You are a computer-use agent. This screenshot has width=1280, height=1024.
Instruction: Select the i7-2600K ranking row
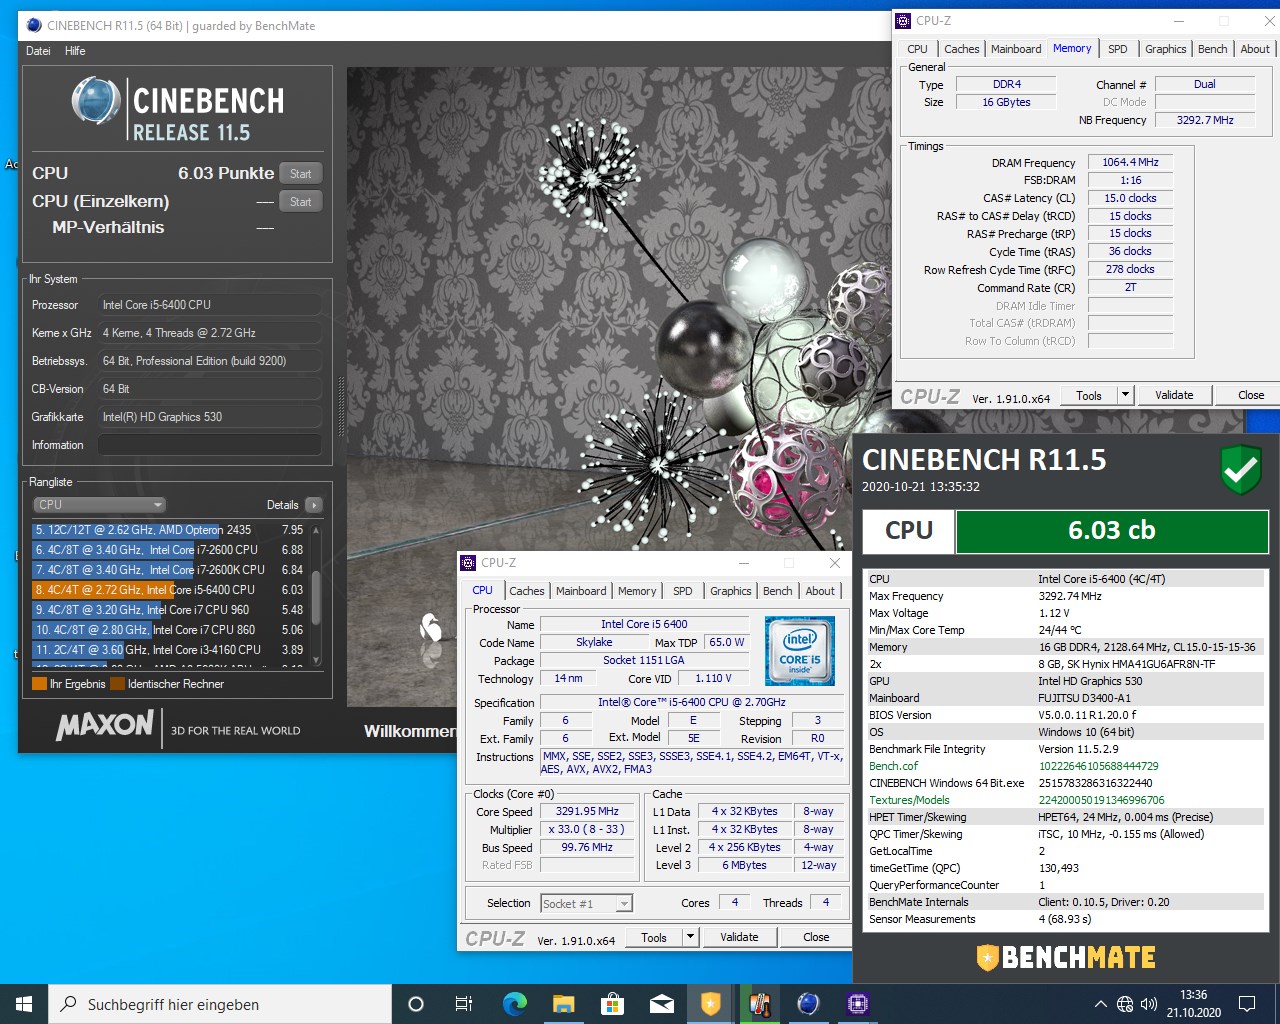tap(170, 570)
